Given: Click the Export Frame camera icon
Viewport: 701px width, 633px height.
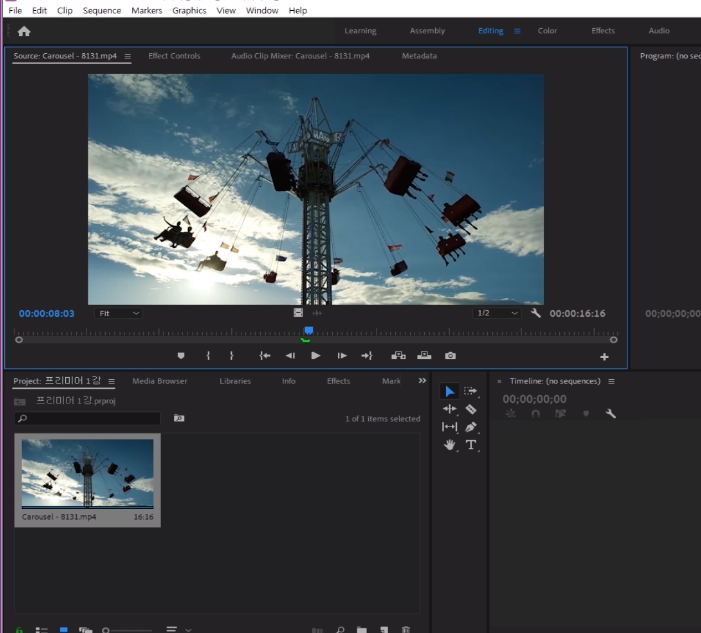Looking at the screenshot, I should tap(450, 355).
